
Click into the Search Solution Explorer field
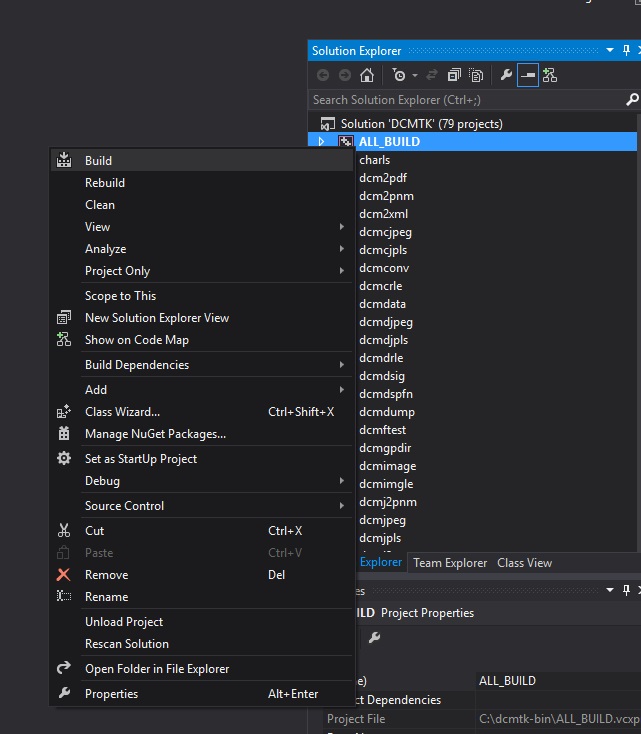click(x=468, y=100)
